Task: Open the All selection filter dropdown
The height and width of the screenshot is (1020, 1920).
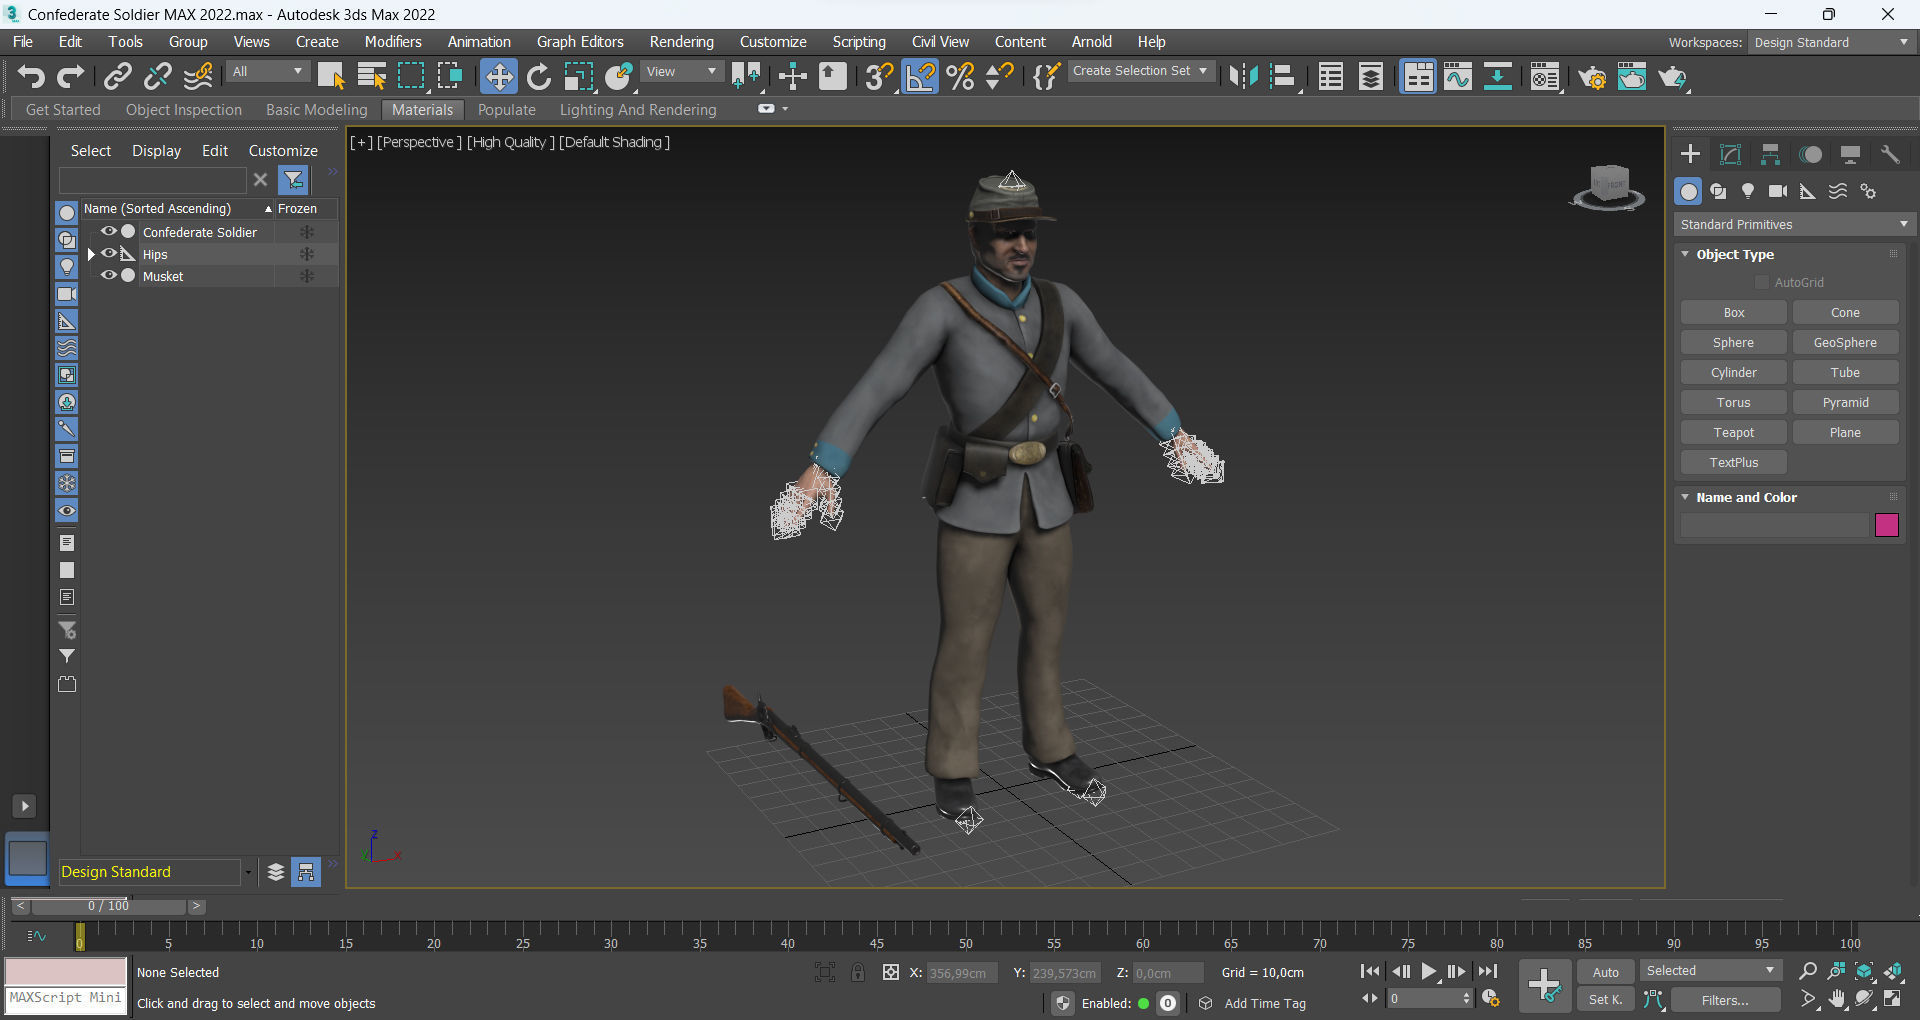Action: (x=268, y=71)
